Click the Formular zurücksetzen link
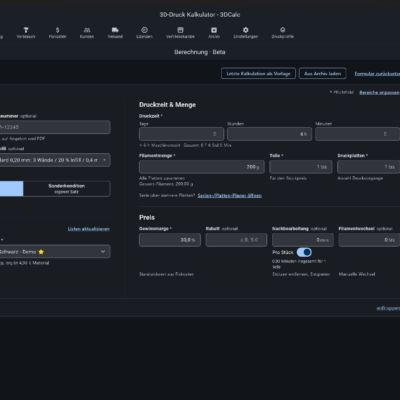Screen dimensions: 400x400 click(377, 74)
